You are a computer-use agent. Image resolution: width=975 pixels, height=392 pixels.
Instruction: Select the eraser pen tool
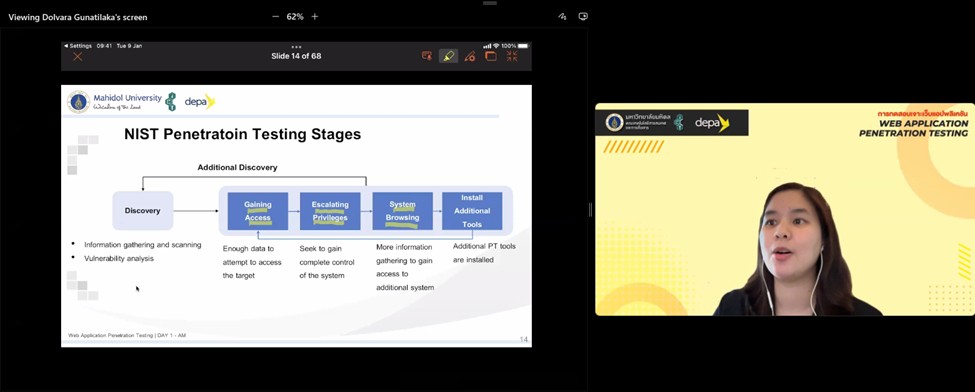[x=469, y=56]
